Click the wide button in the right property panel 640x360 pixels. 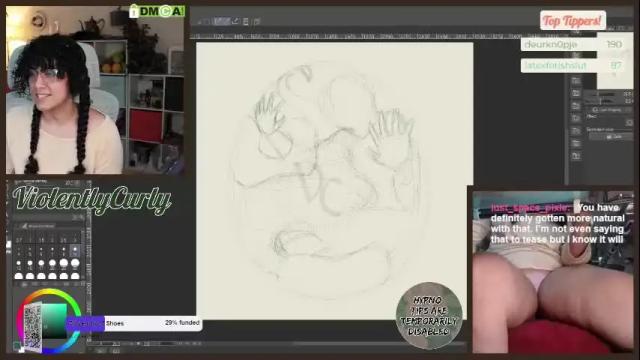click(x=611, y=137)
